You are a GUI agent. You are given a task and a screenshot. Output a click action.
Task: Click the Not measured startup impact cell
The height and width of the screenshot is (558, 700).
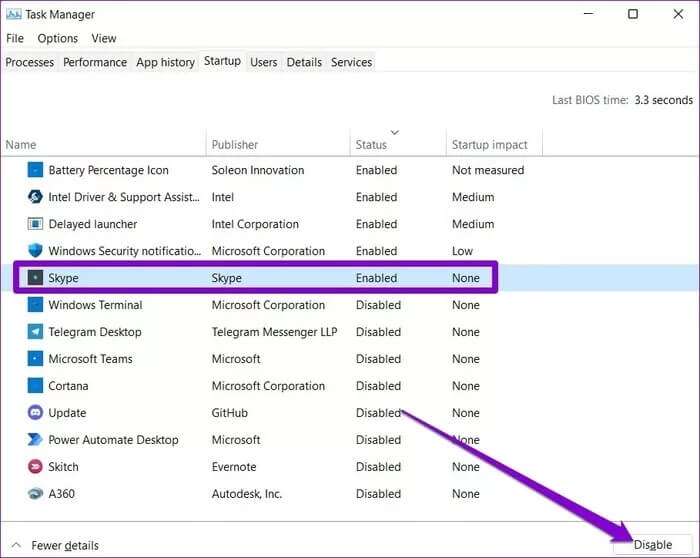[x=488, y=170]
